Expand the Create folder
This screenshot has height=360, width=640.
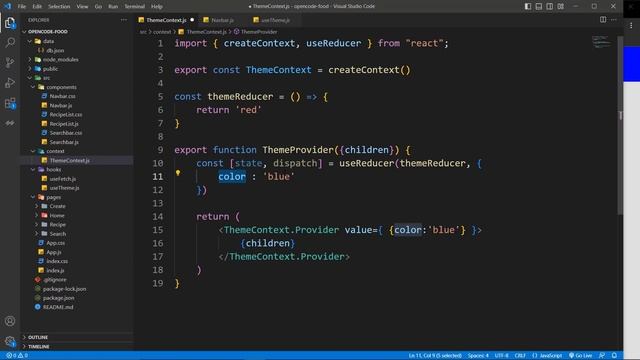click(x=57, y=206)
